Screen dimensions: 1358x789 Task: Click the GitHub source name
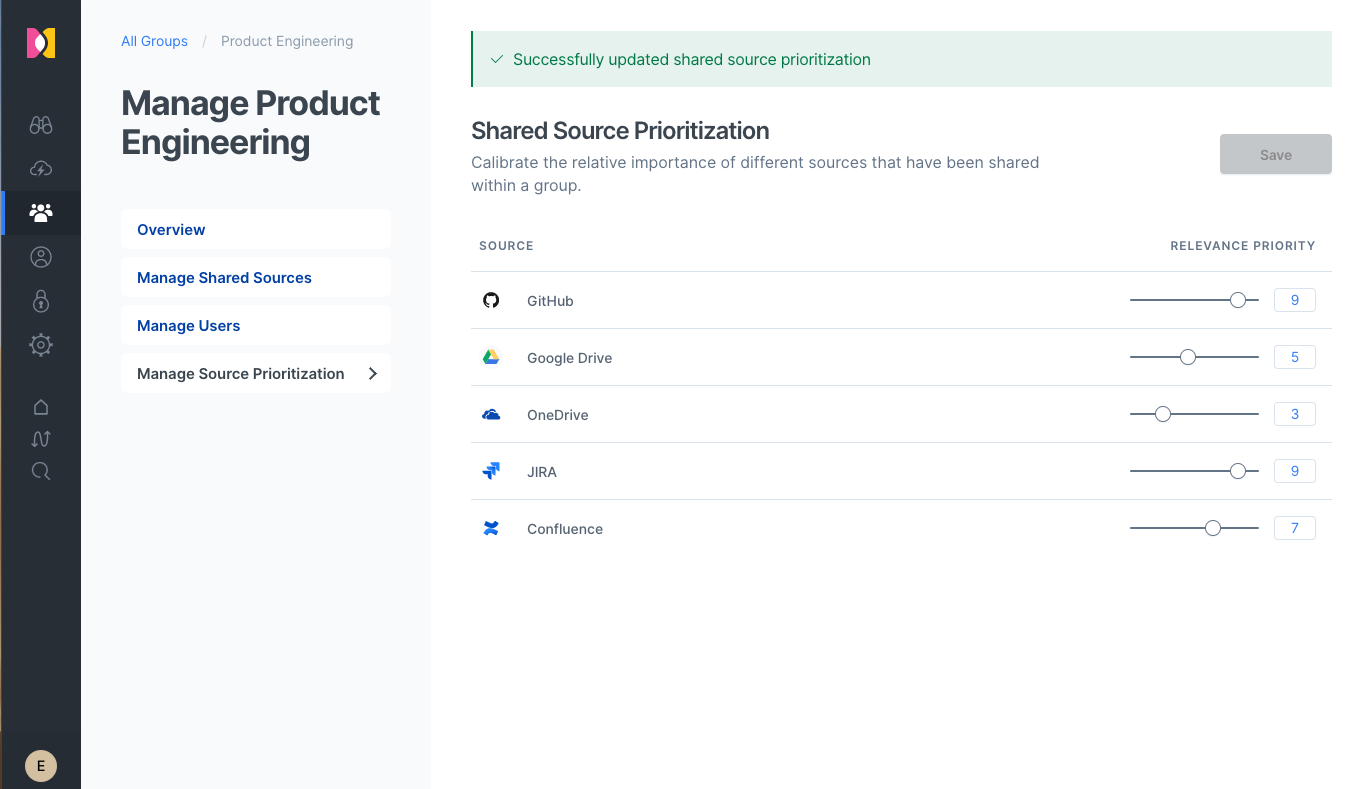[x=550, y=301]
